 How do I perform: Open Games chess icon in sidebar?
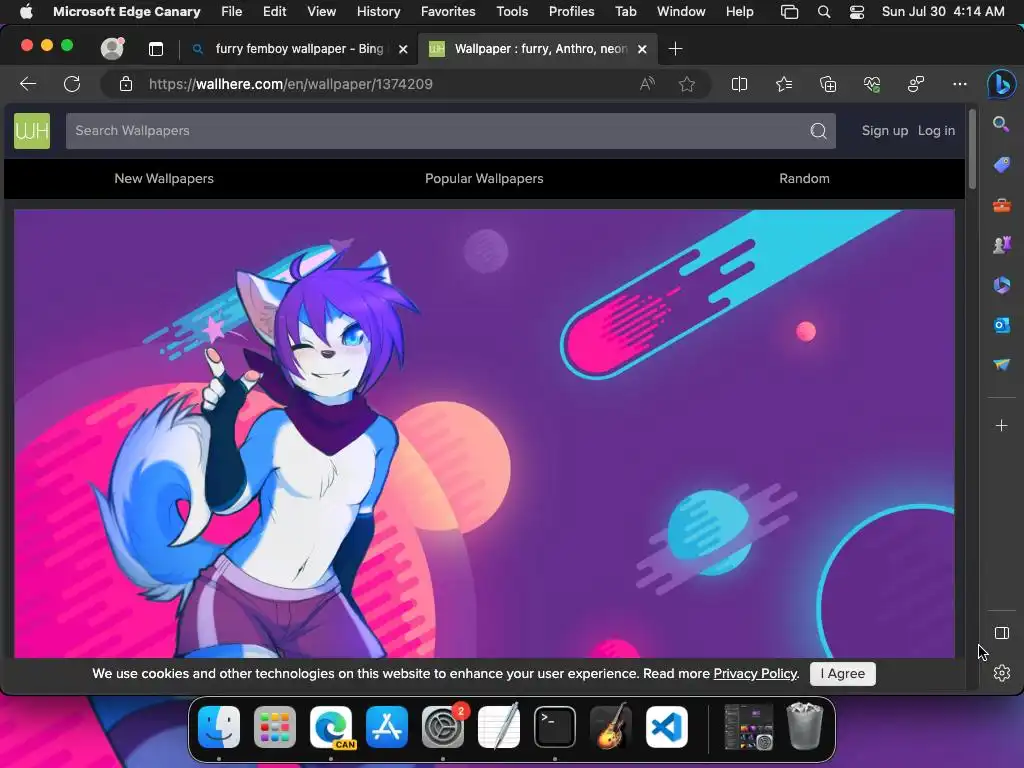[1001, 245]
